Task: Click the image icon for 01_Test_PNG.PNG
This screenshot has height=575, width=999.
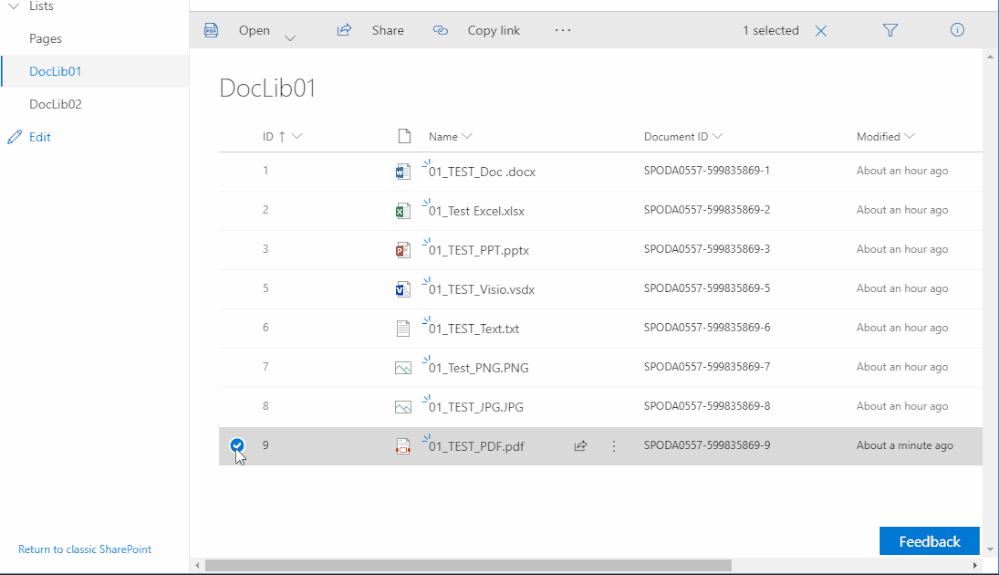Action: (x=403, y=368)
